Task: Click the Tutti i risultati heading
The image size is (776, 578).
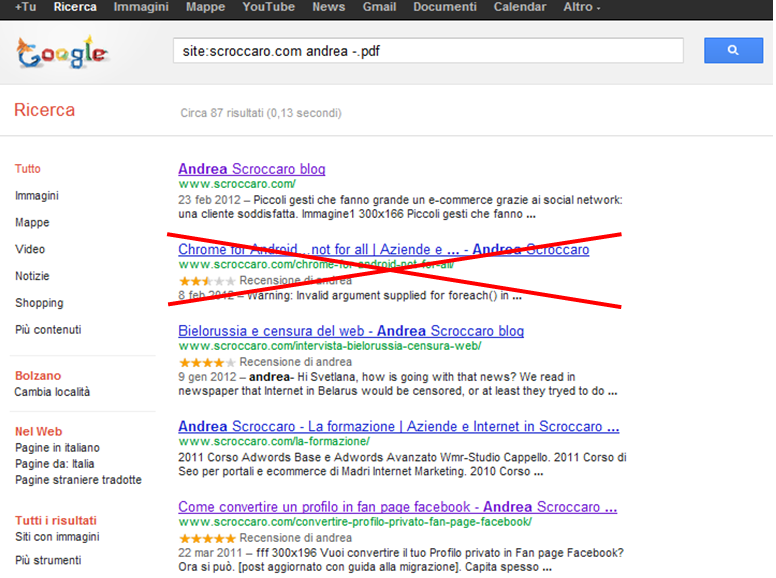Action: (x=56, y=521)
